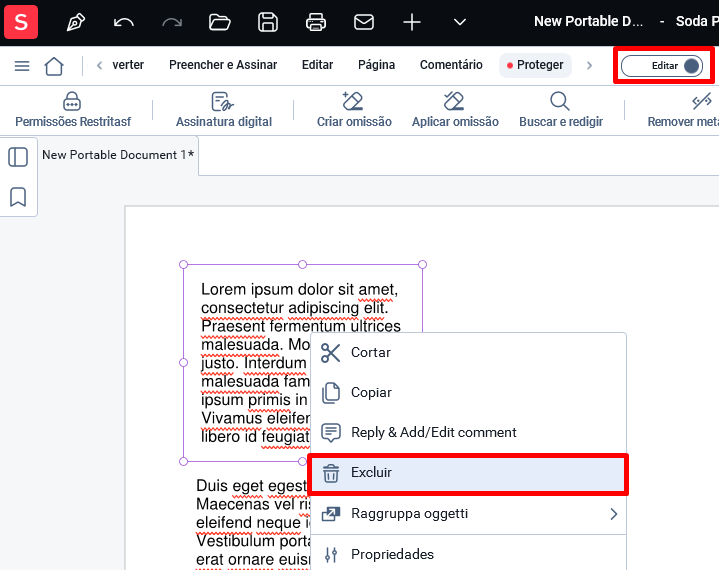Toggle the side panel layout icon
The height and width of the screenshot is (570, 719).
(x=18, y=157)
